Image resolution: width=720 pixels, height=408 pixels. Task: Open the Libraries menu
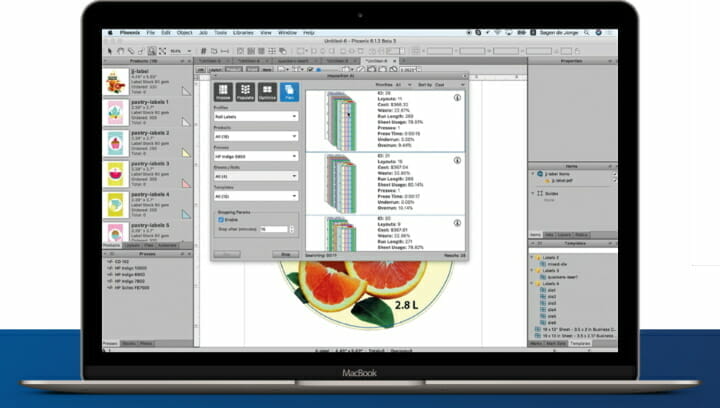243,33
